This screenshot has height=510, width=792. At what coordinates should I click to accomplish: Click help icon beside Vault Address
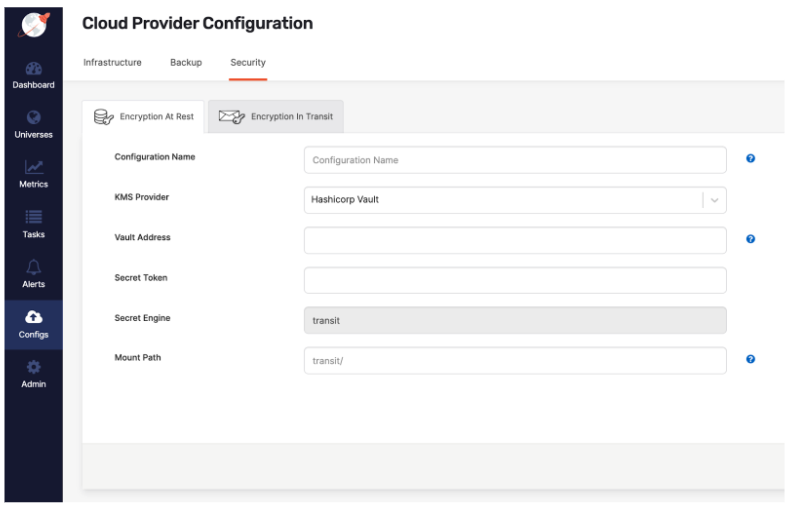(x=750, y=239)
